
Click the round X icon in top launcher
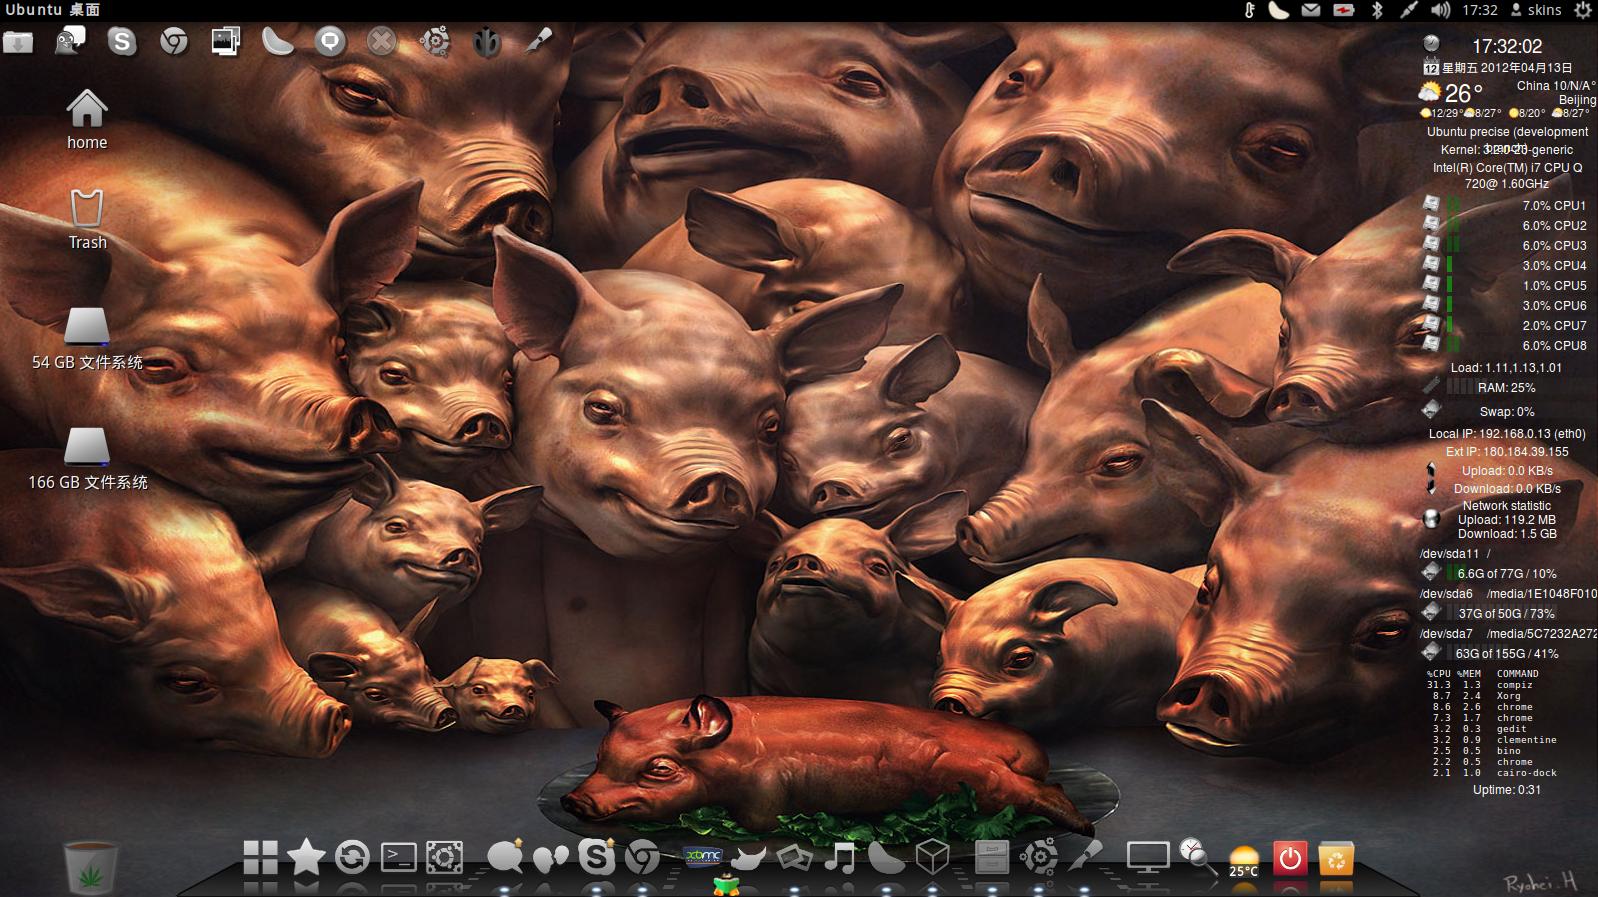pos(382,42)
